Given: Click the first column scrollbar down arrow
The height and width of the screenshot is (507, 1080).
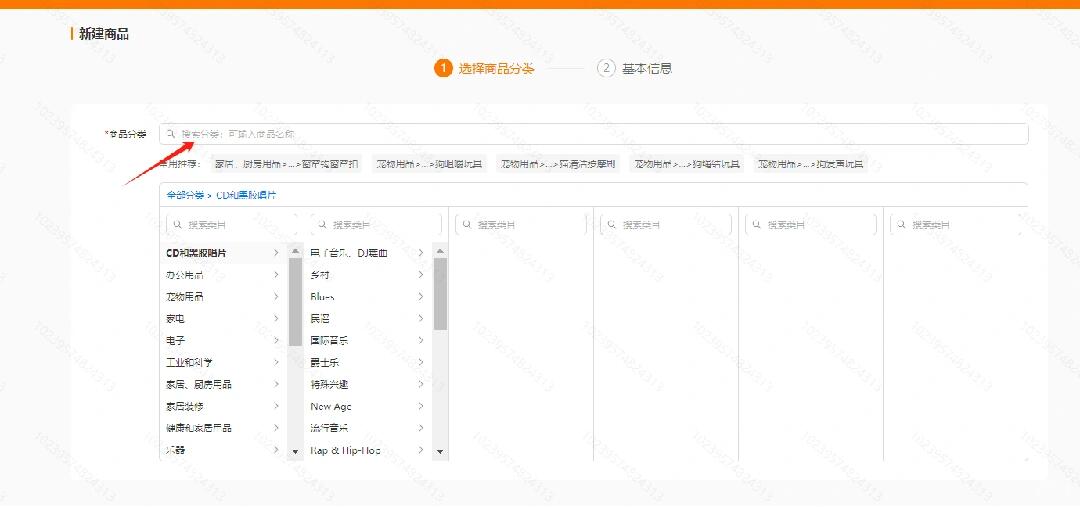Looking at the screenshot, I should [x=295, y=452].
